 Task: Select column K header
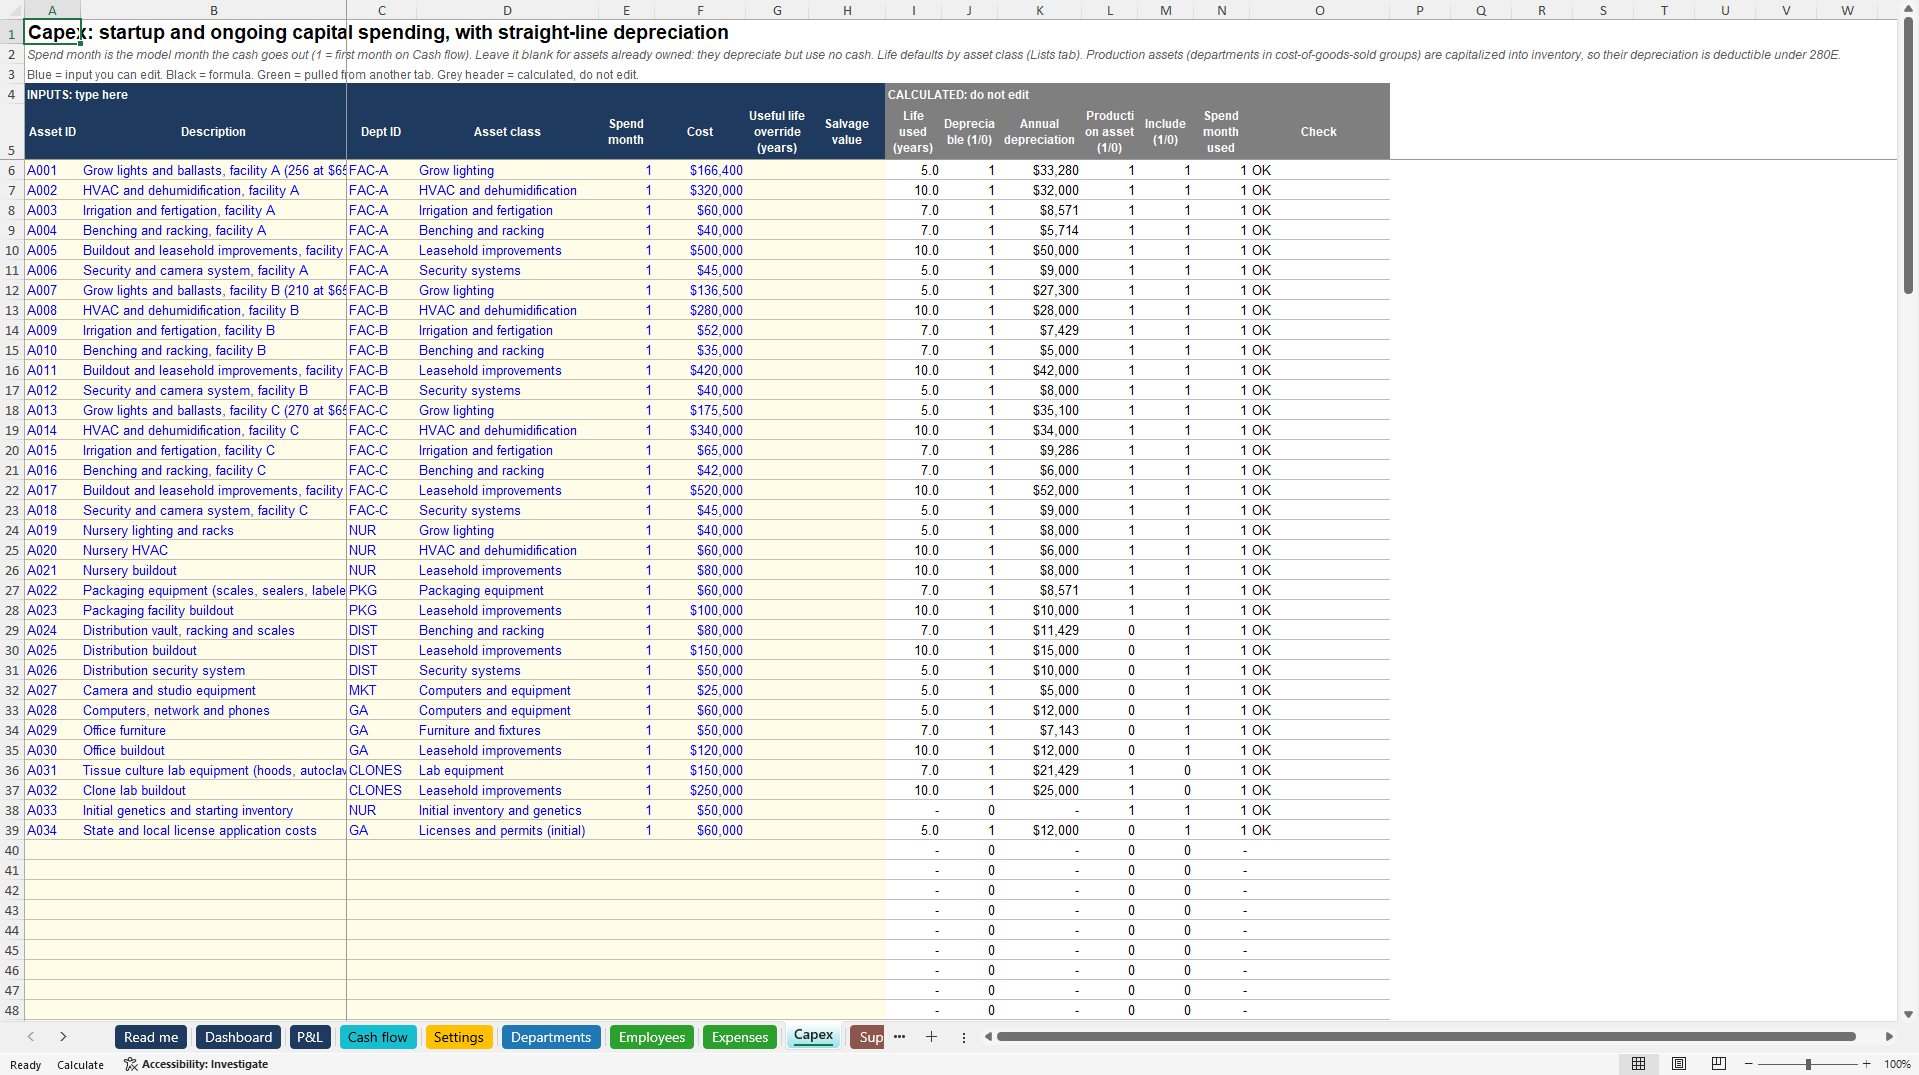coord(1040,10)
